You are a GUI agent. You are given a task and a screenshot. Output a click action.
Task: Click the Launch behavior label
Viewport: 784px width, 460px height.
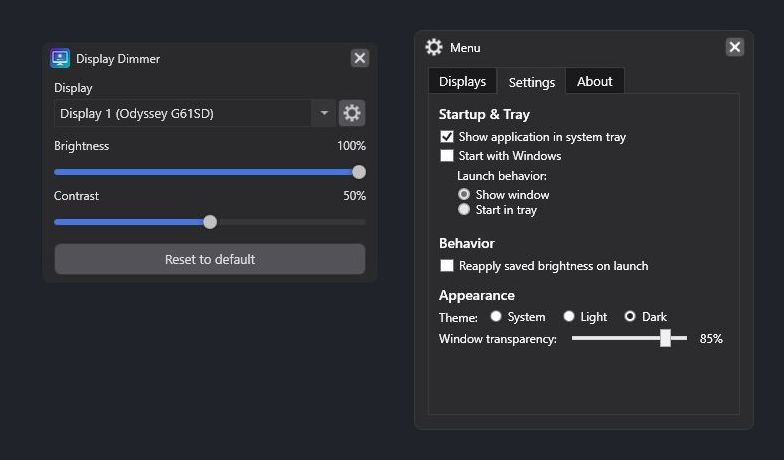tap(502, 176)
